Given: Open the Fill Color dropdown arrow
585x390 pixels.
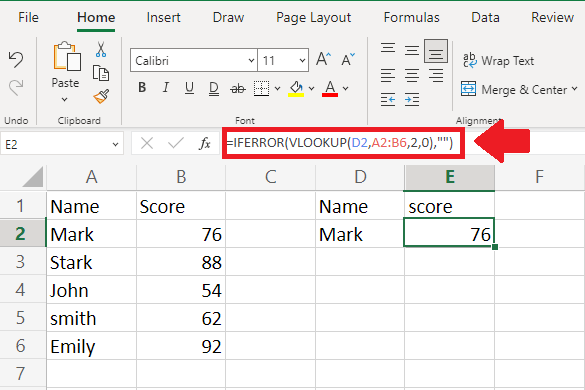Looking at the screenshot, I should (x=312, y=88).
